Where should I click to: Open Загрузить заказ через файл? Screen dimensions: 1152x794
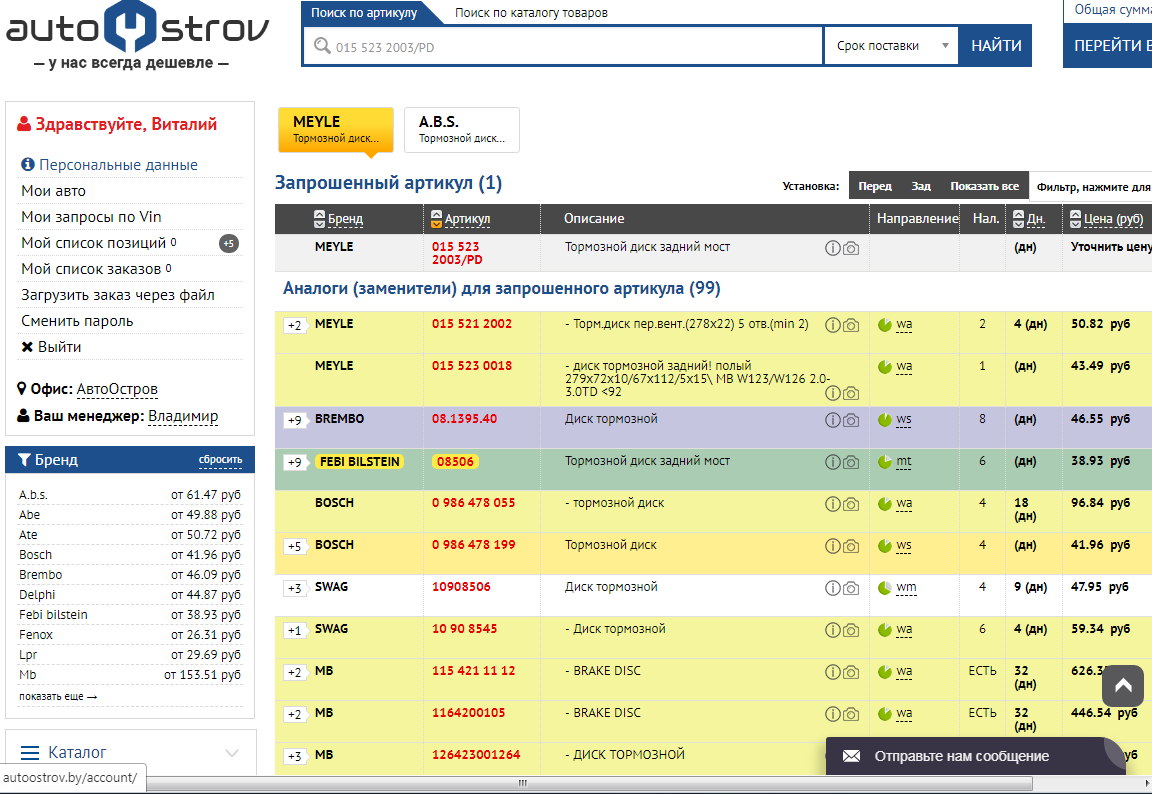click(118, 295)
